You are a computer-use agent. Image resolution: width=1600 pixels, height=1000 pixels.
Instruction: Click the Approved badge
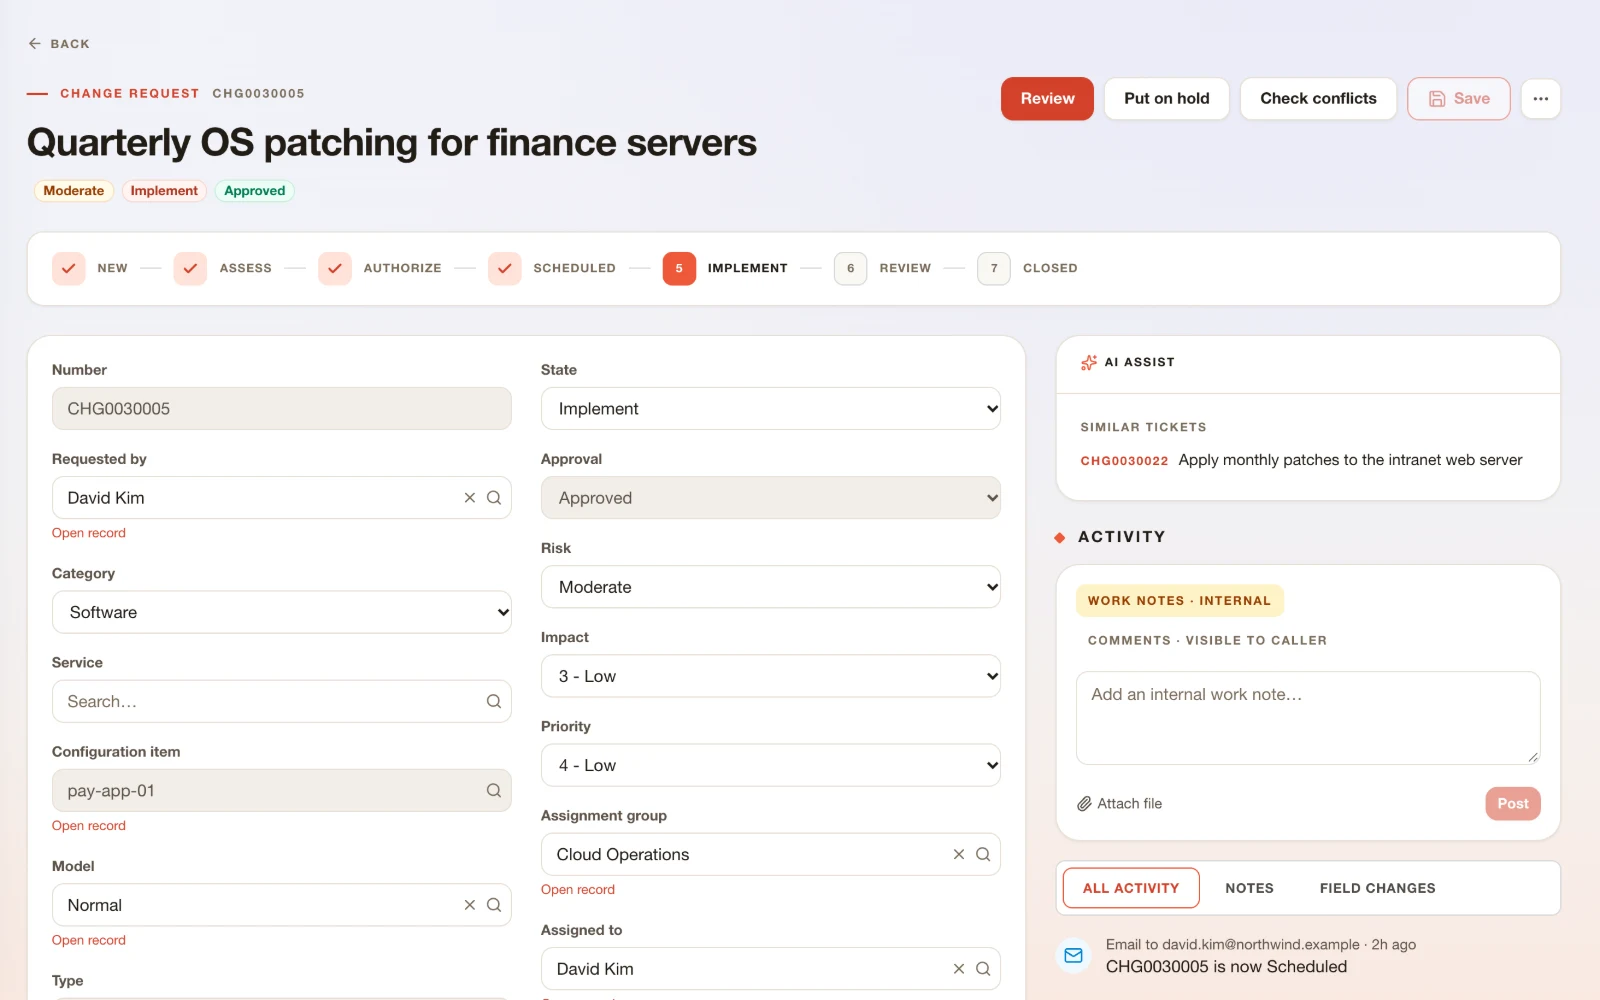point(255,191)
